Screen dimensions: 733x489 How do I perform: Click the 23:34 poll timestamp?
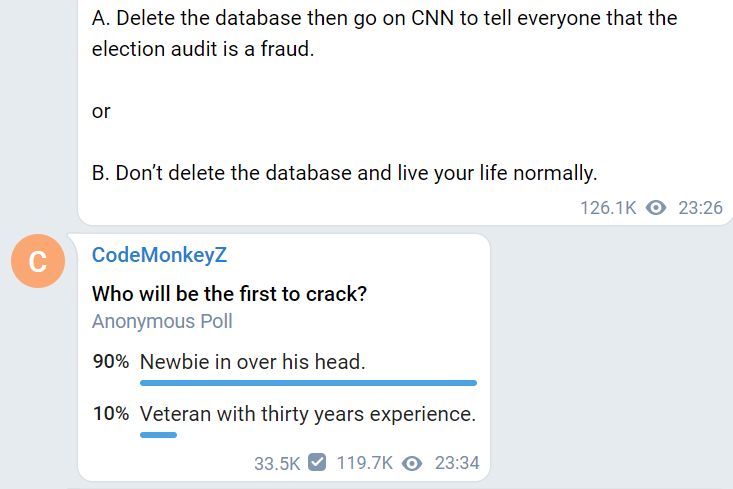(x=457, y=463)
